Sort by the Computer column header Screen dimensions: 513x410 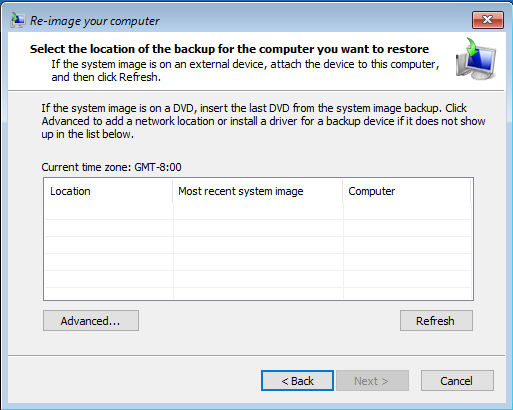(407, 191)
